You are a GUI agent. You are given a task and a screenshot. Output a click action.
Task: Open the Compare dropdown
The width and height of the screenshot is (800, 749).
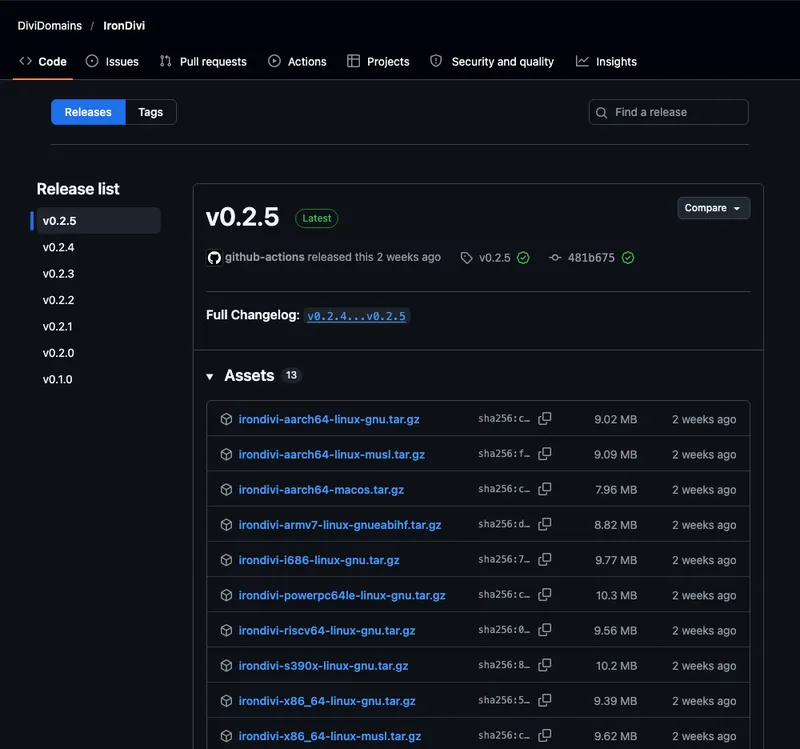click(713, 208)
